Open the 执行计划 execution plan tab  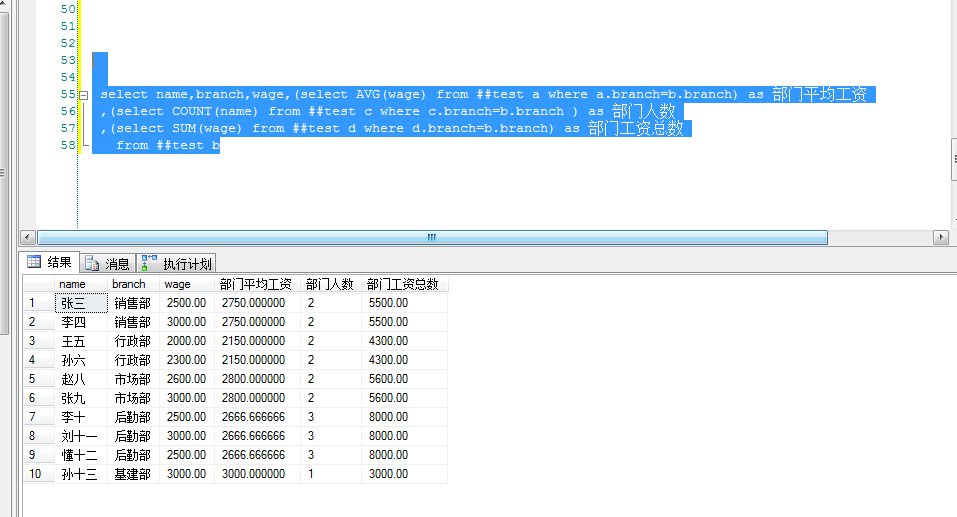tap(176, 264)
